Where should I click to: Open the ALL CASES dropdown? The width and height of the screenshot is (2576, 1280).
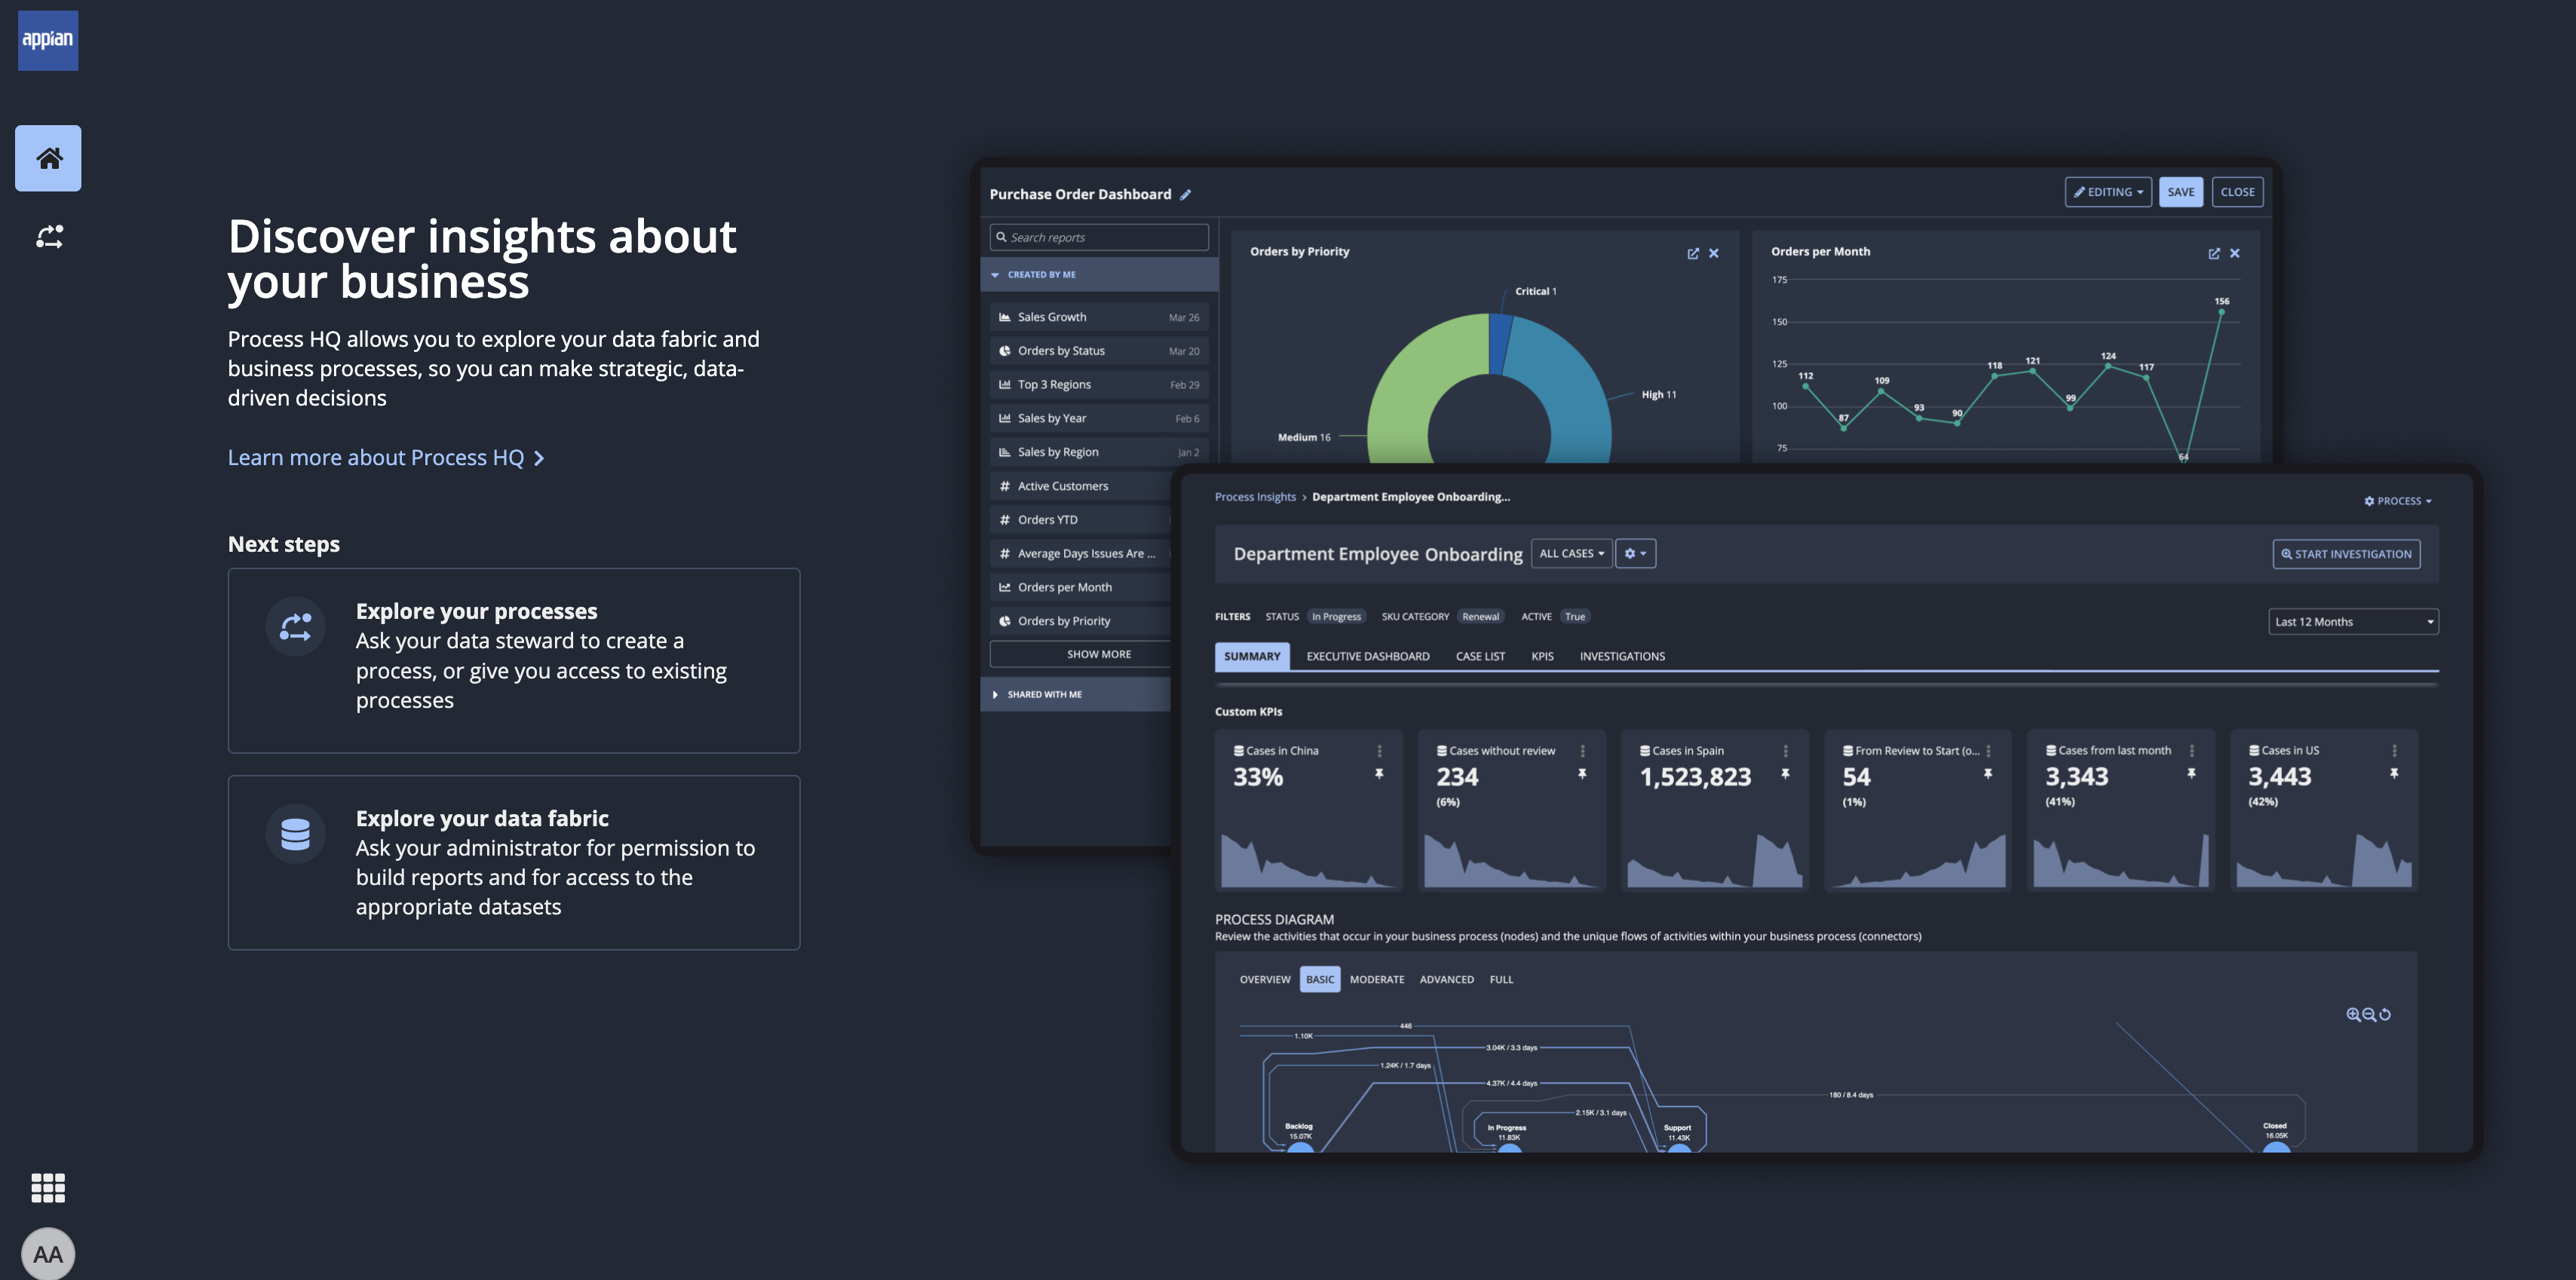click(x=1571, y=553)
